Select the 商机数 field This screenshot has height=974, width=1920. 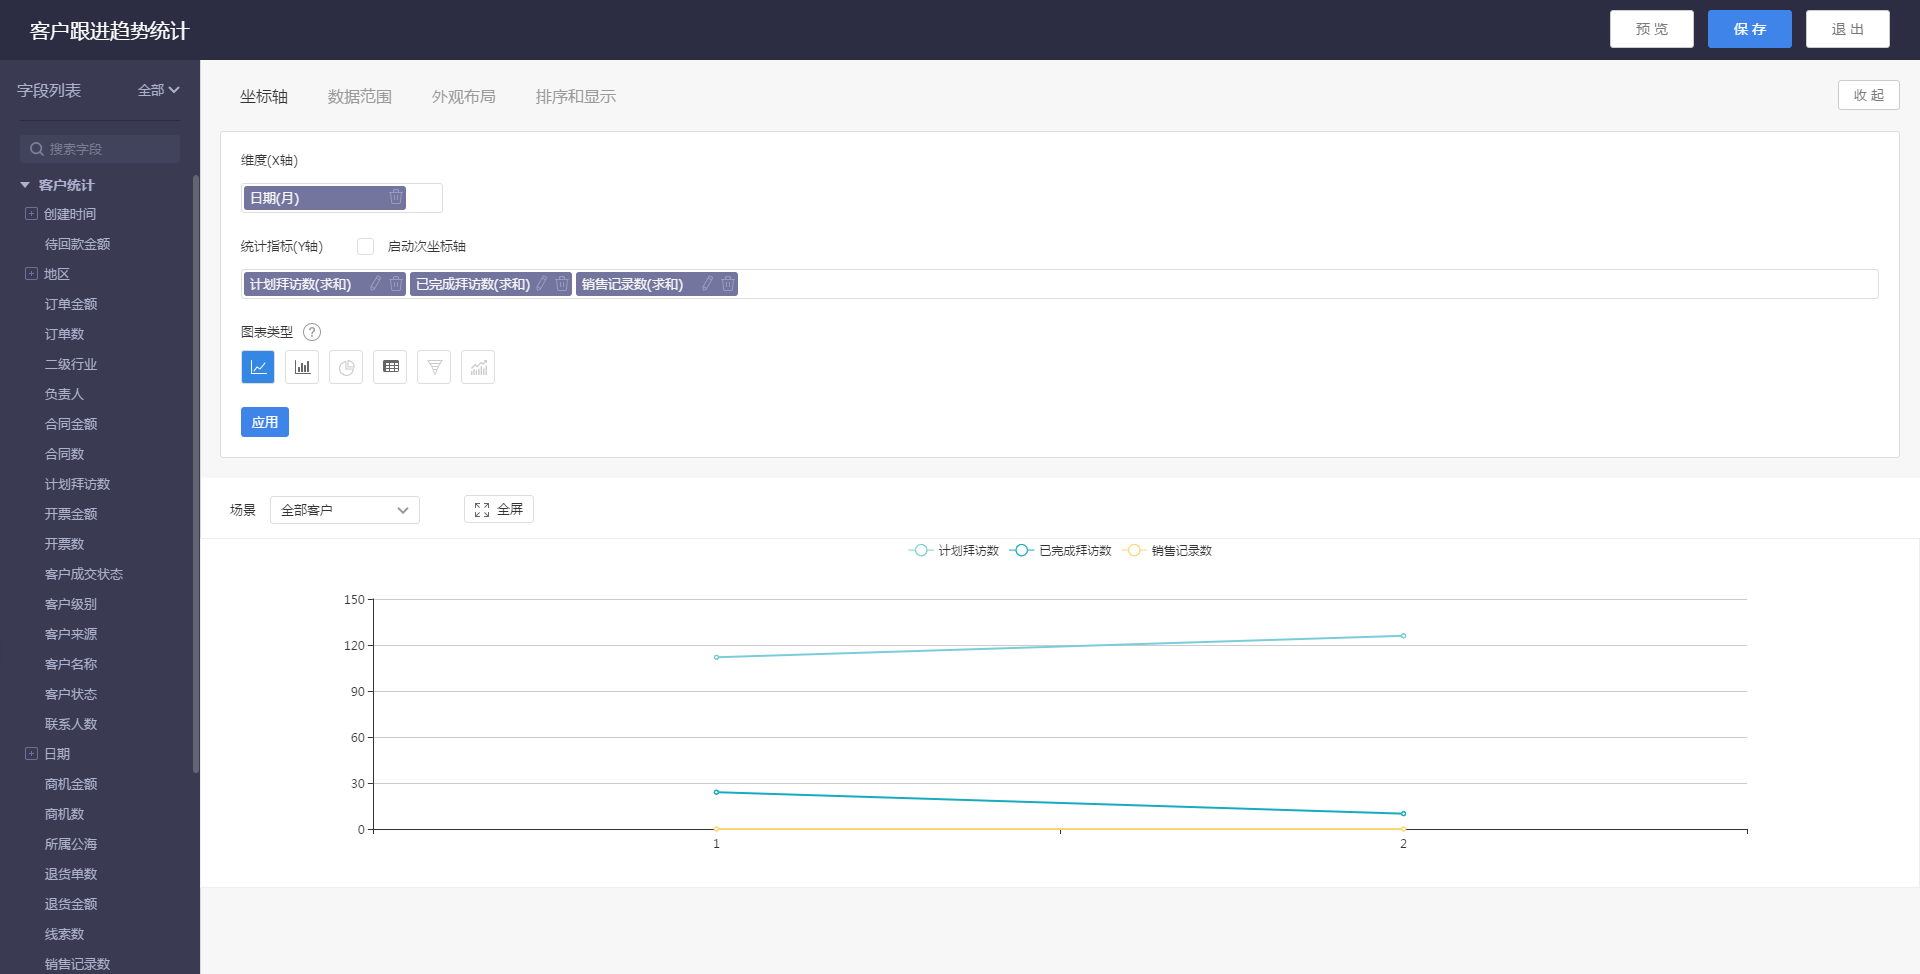point(65,814)
